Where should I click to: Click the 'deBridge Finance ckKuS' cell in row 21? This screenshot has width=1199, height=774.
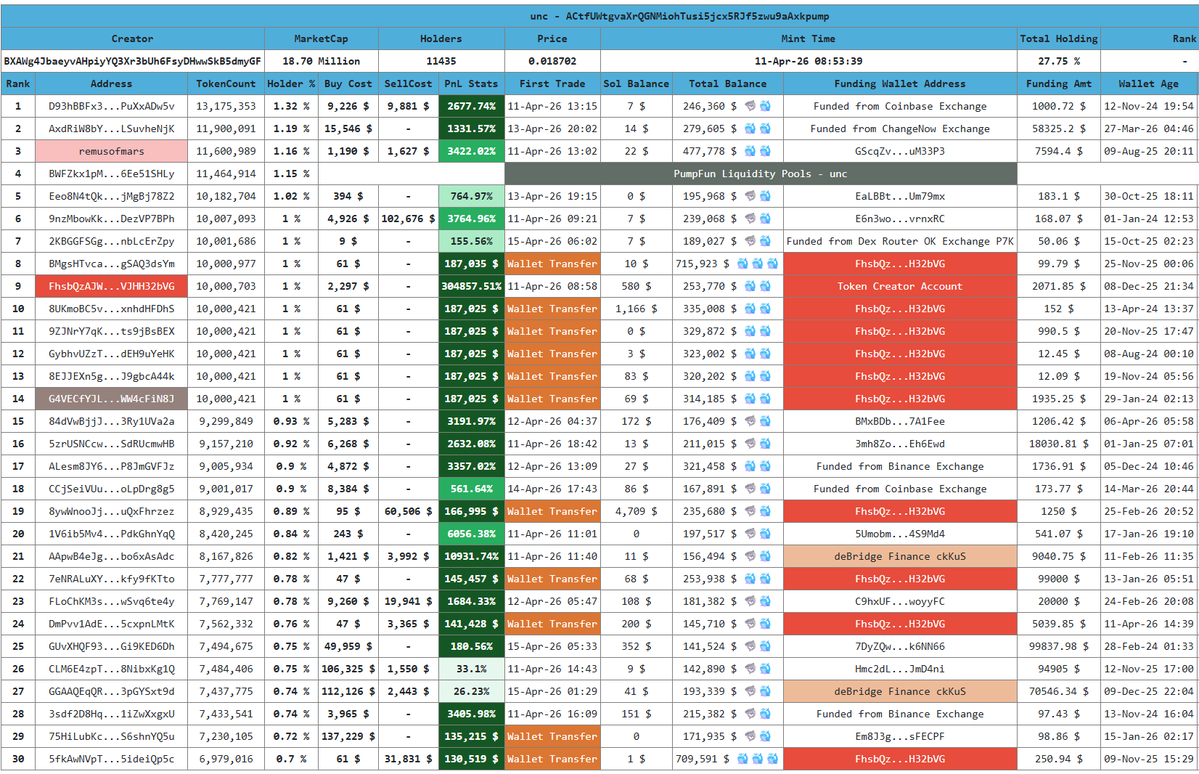tap(900, 556)
